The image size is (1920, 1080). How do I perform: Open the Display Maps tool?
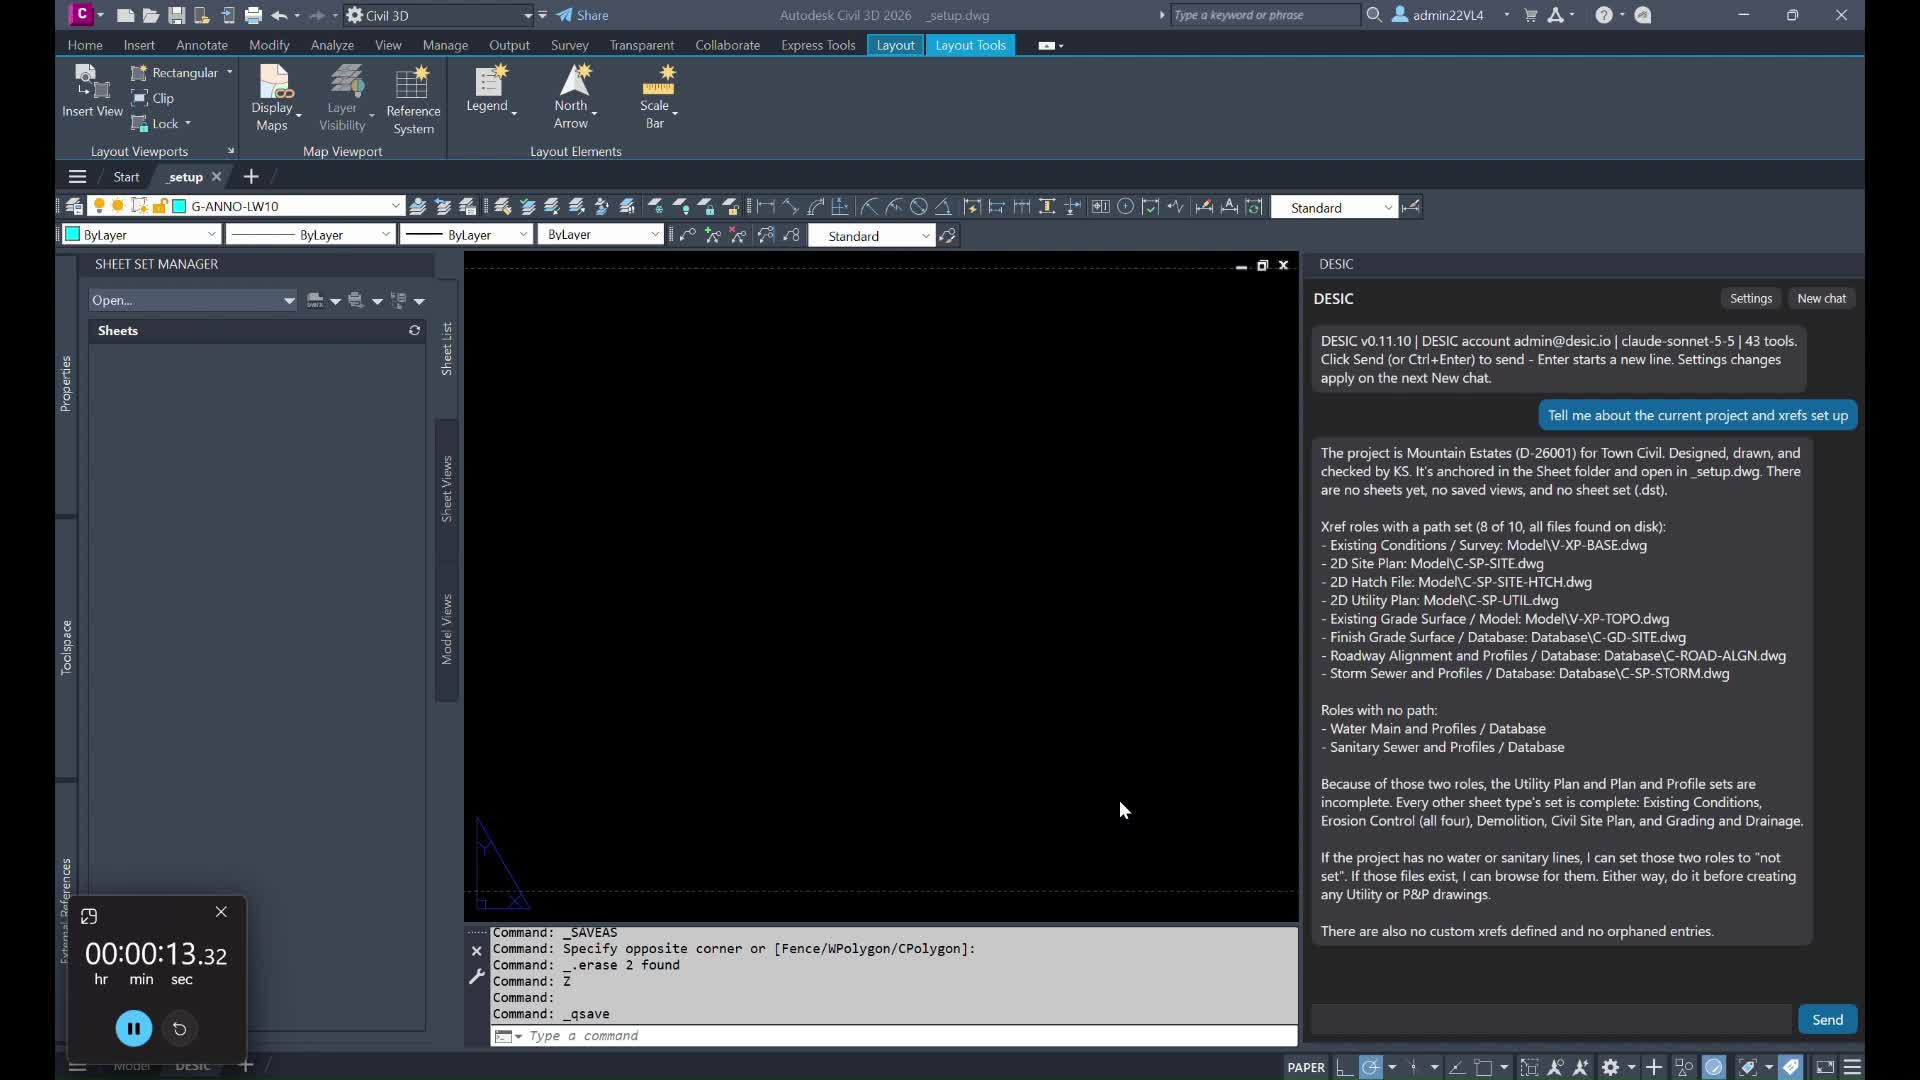(272, 97)
